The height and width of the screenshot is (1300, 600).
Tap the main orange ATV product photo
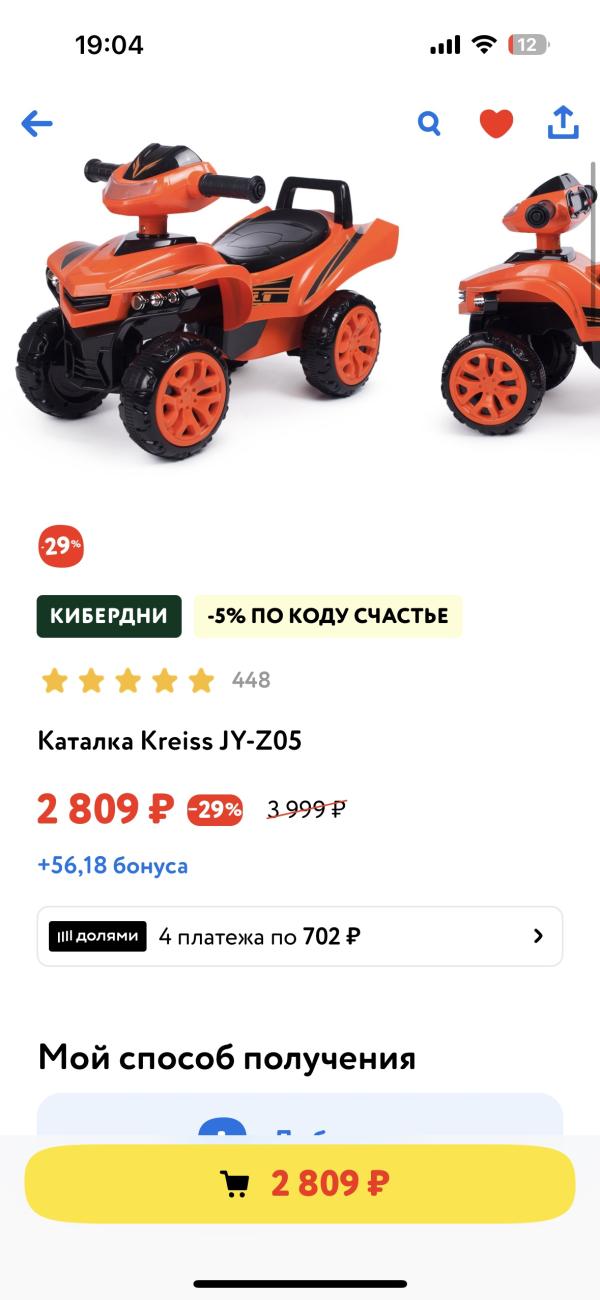point(207,300)
